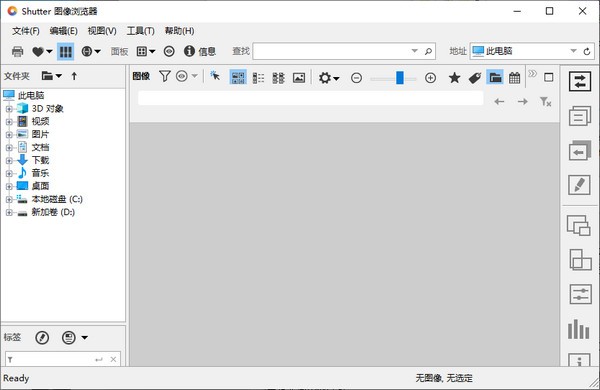The height and width of the screenshot is (390, 600).
Task: Click the swap arrows icon in right sidebar
Action: 580,81
